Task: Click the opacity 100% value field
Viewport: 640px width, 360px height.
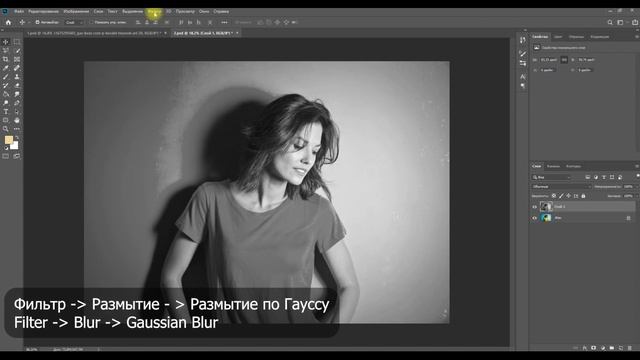Action: [x=628, y=187]
